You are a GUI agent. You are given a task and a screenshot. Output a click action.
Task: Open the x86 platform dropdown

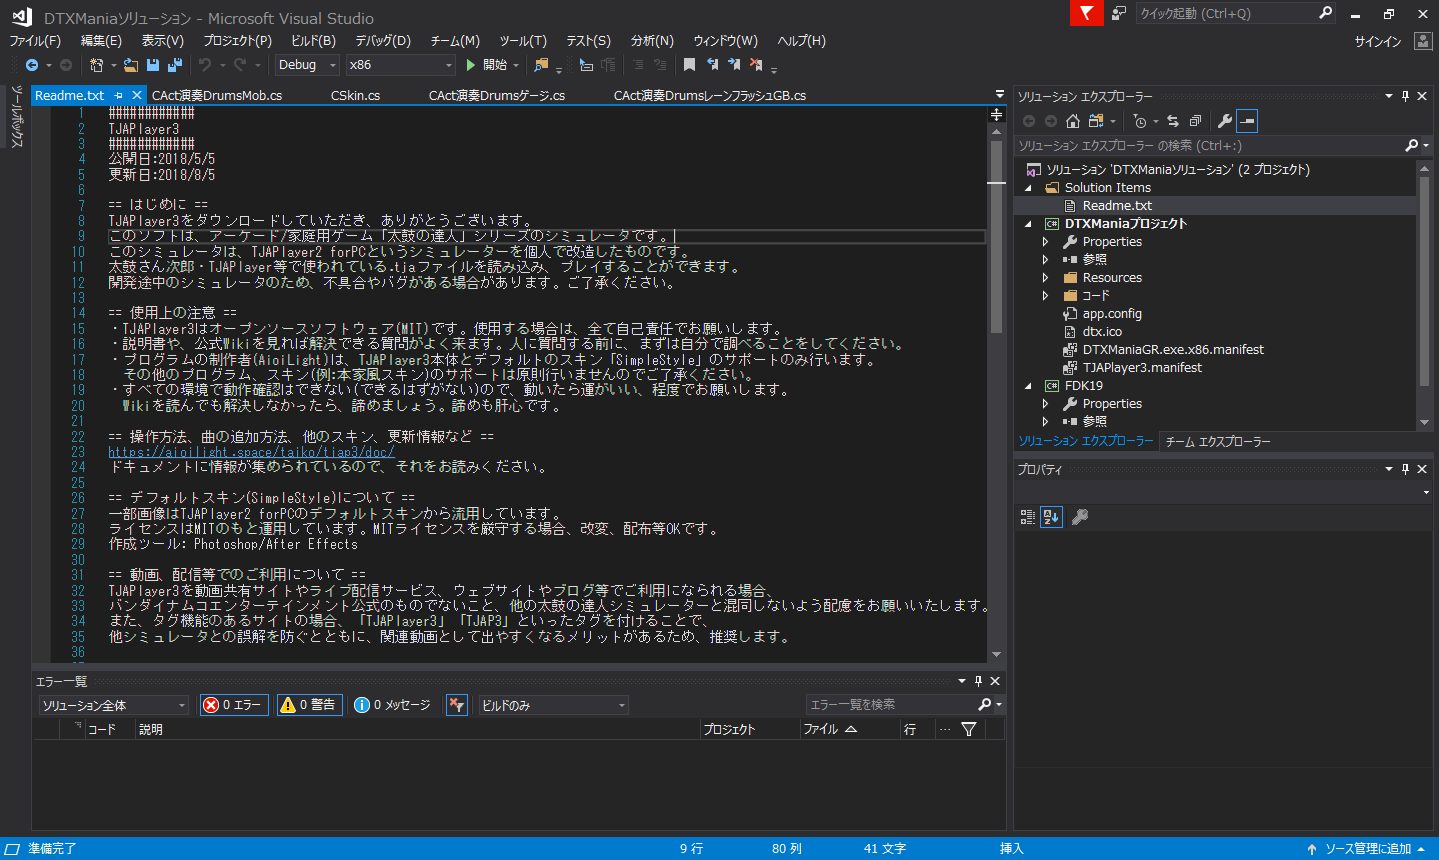pos(401,65)
